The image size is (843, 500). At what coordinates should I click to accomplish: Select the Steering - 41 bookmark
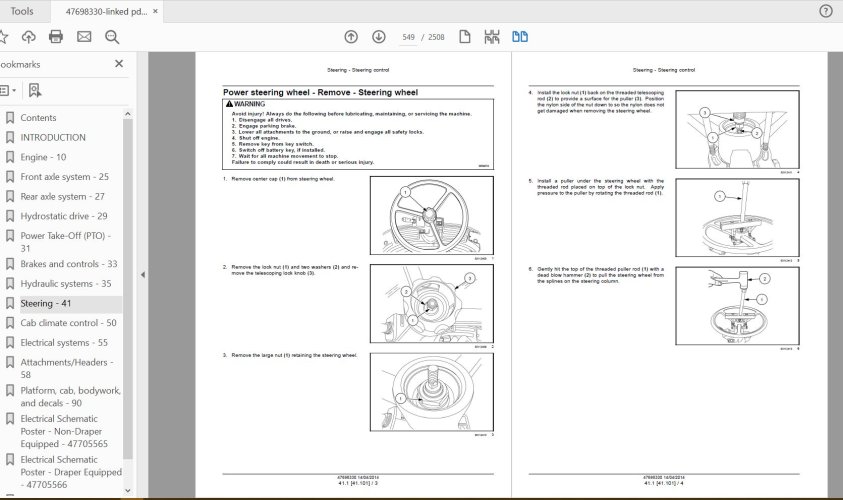[x=46, y=303]
